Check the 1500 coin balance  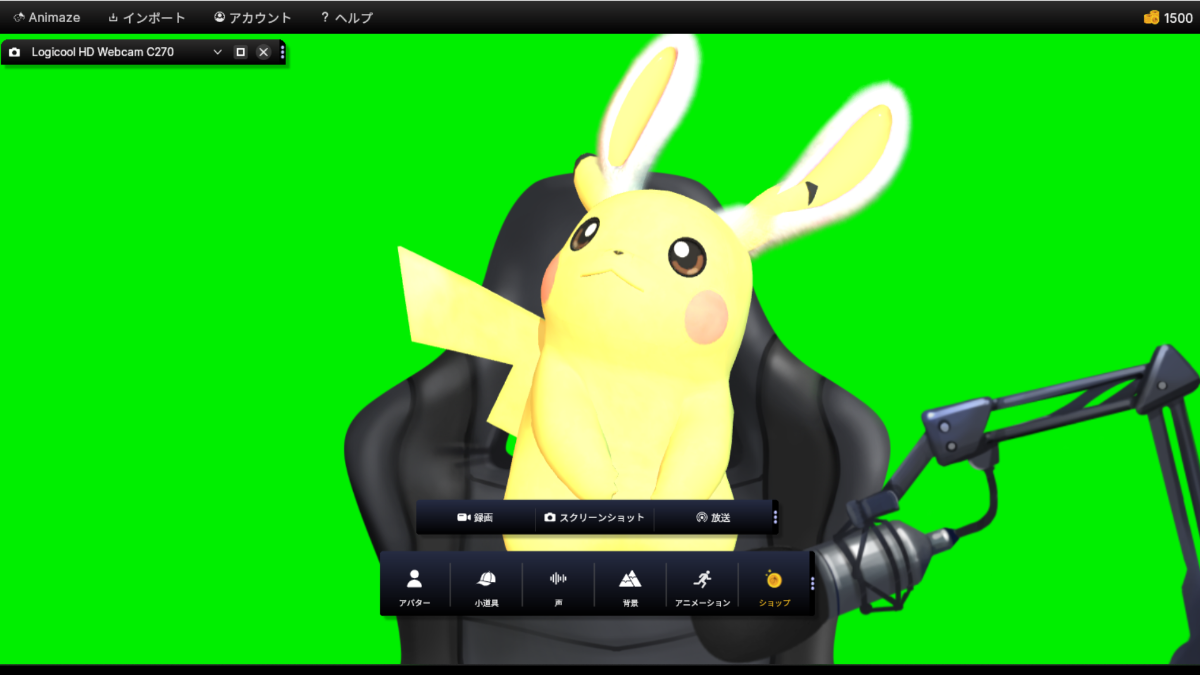point(1168,18)
